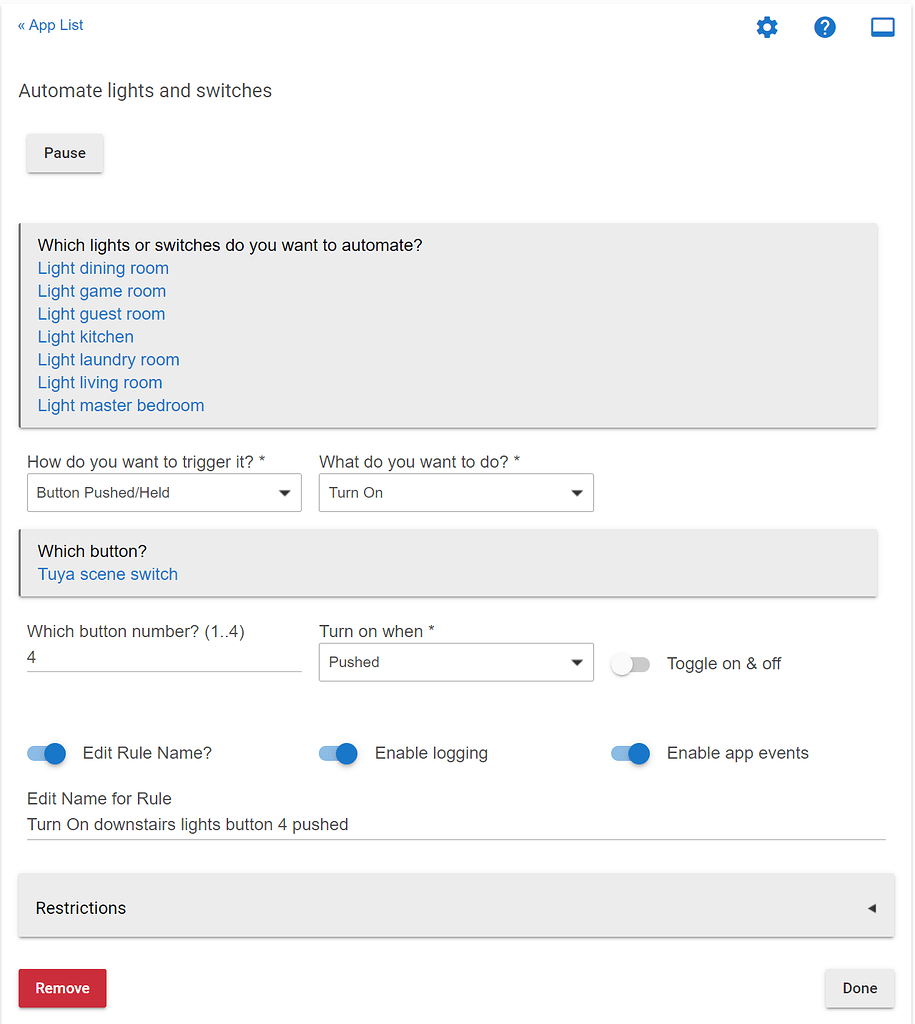The image size is (915, 1024).
Task: Toggle the 'Toggle on & off' switch
Action: [631, 664]
